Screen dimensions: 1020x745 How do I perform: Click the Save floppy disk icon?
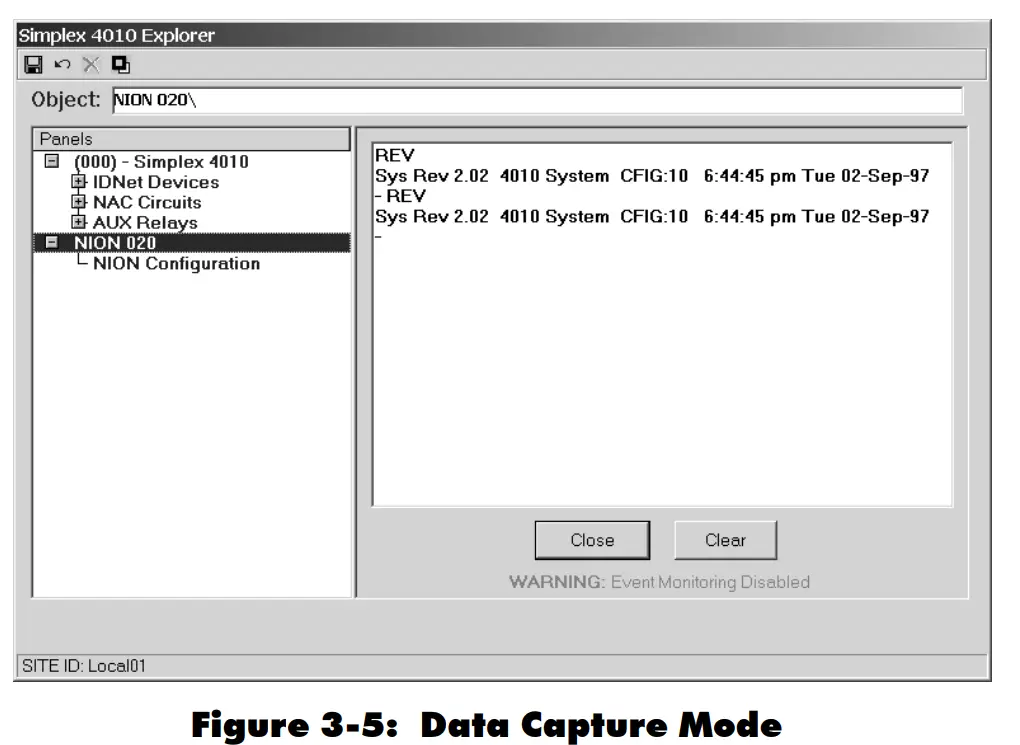[x=33, y=64]
